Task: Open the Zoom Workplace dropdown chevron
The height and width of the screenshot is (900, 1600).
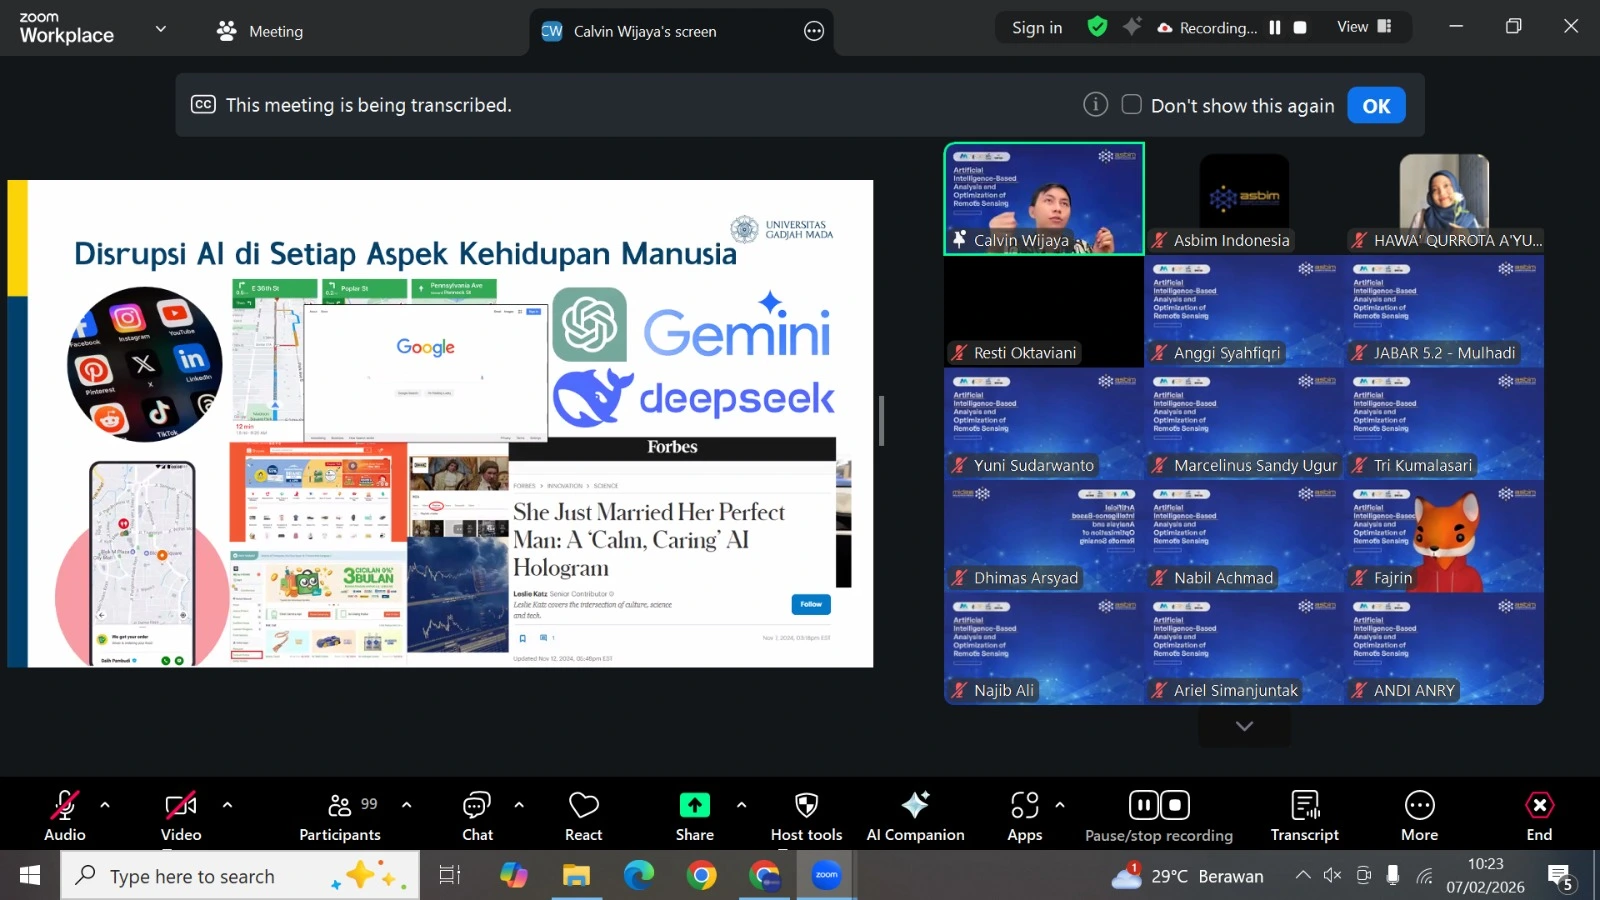Action: 161,29
